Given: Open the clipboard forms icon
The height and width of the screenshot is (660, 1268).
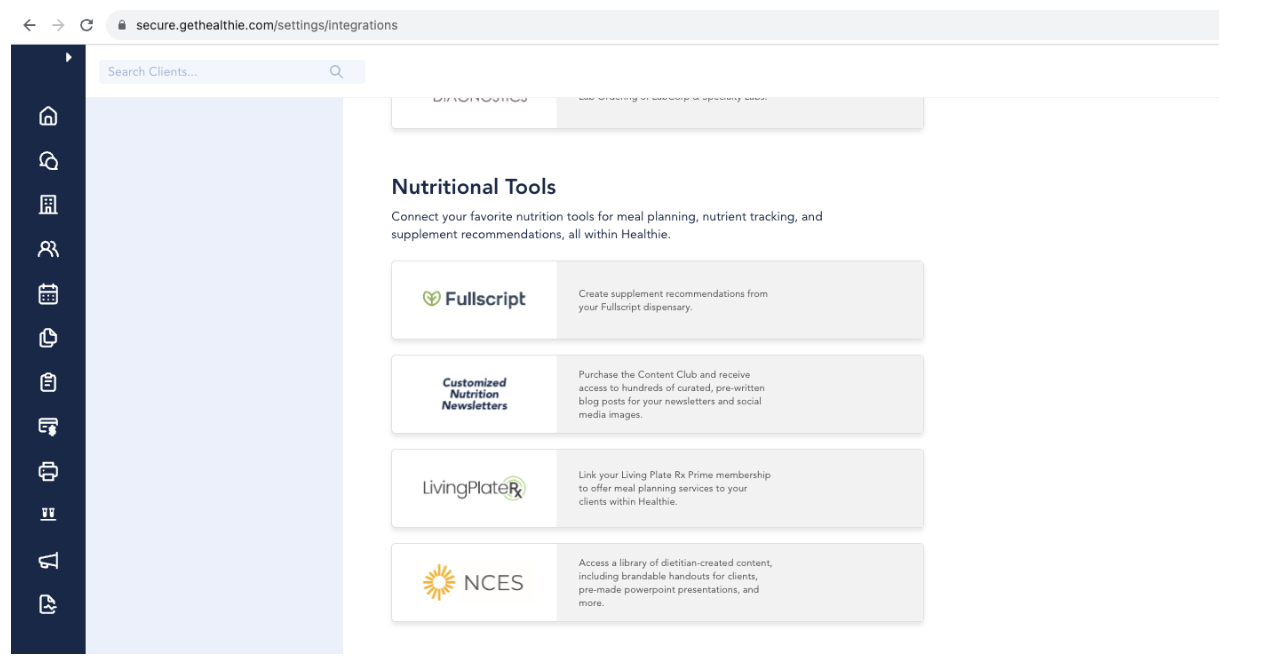Looking at the screenshot, I should click(x=48, y=382).
